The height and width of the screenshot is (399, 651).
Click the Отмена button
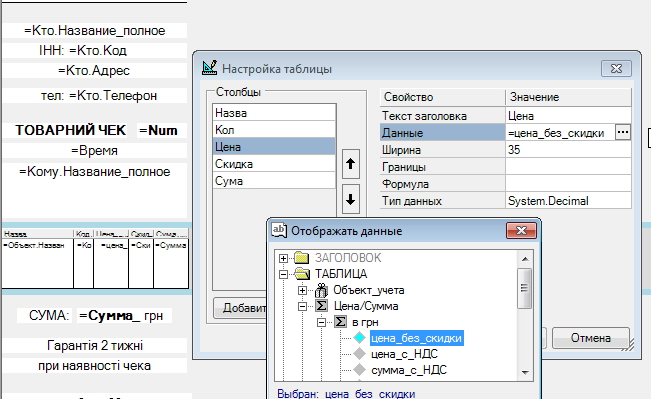click(x=590, y=338)
